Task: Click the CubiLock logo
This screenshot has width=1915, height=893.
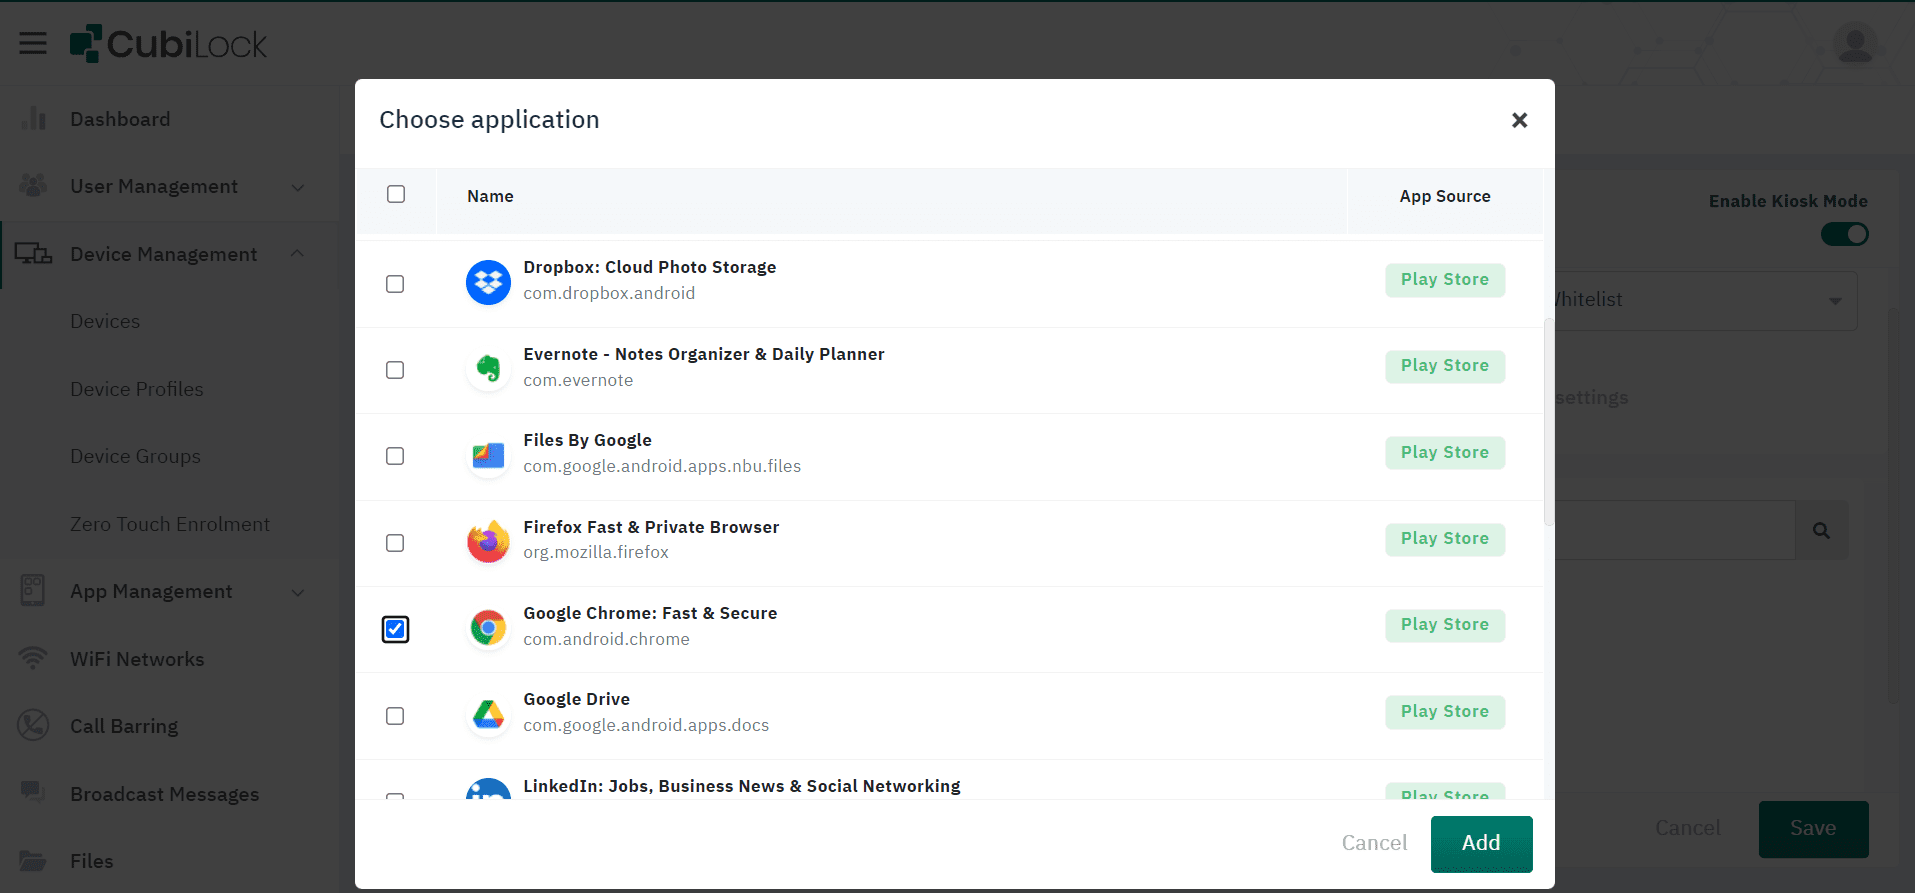Action: tap(168, 44)
